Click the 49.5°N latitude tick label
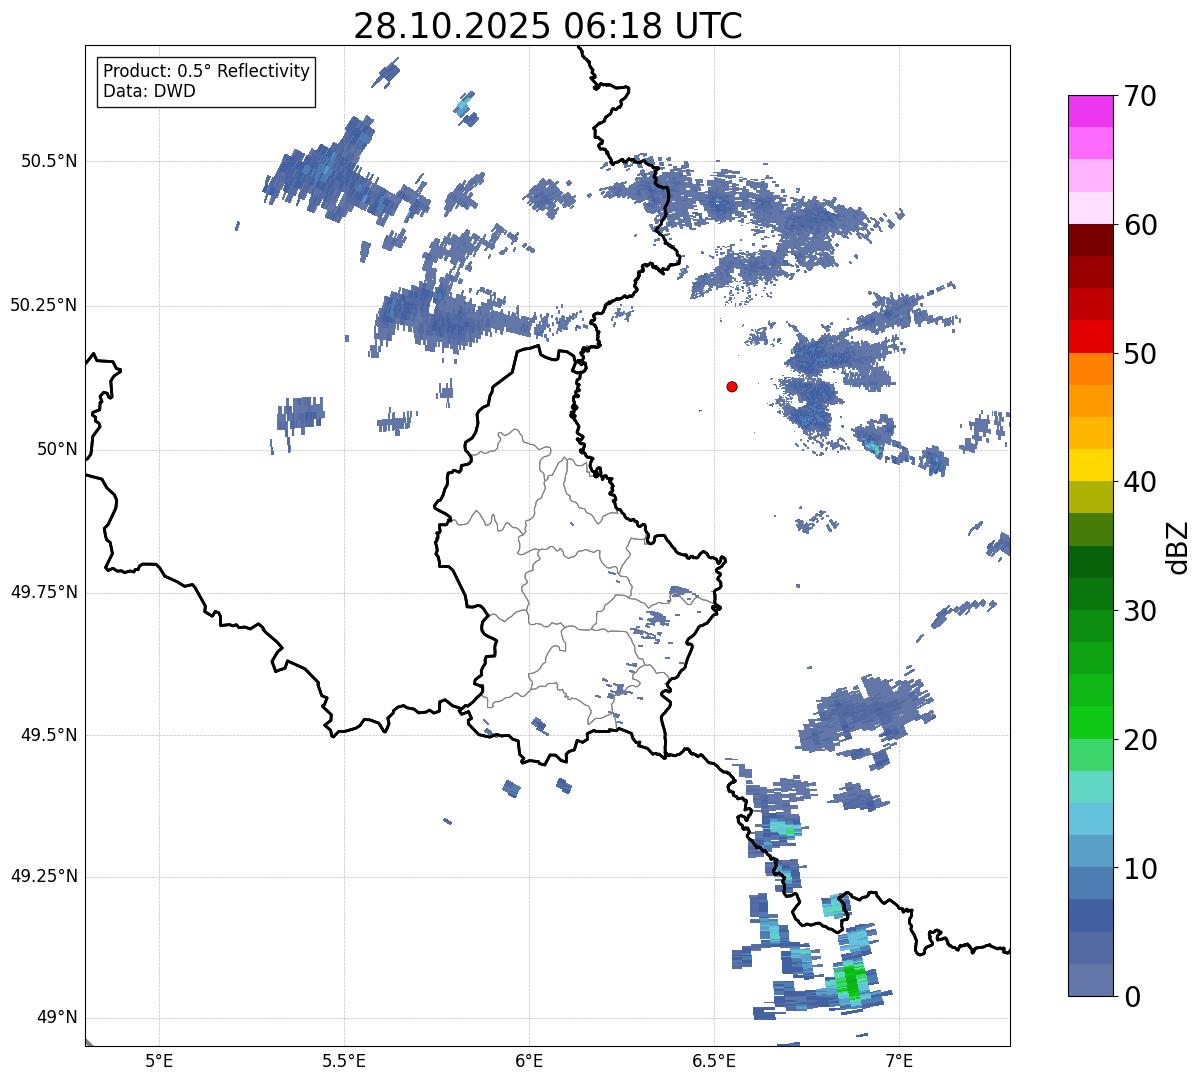The width and height of the screenshot is (1202, 1081). click(49, 735)
